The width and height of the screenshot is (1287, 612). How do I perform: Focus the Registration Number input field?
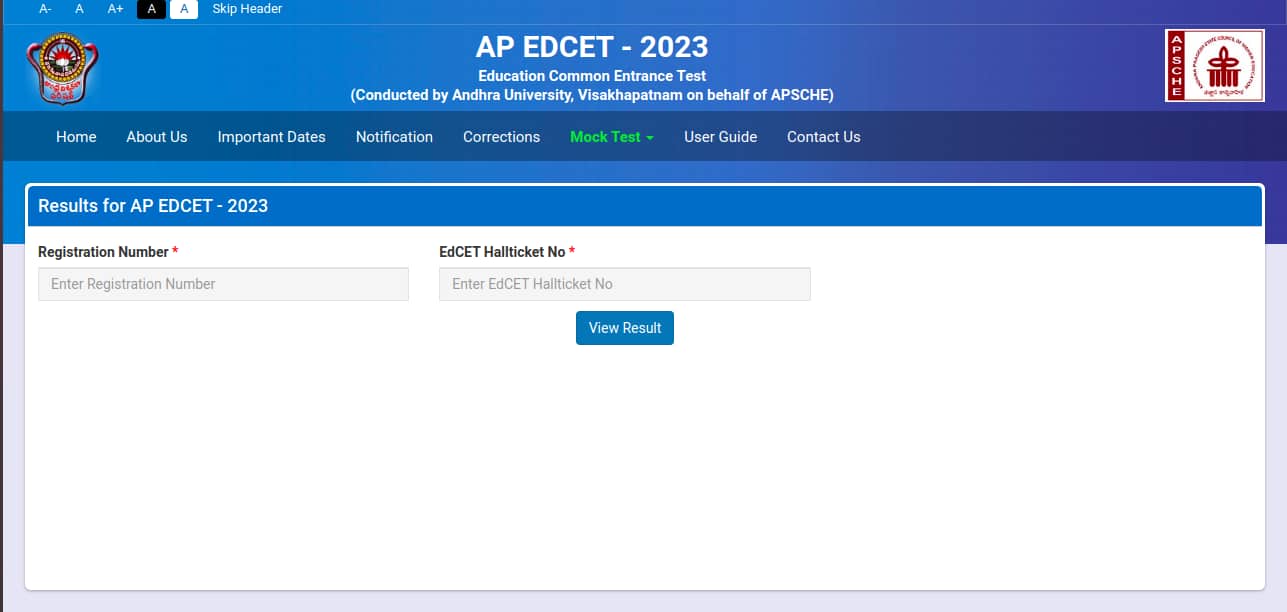click(x=223, y=284)
